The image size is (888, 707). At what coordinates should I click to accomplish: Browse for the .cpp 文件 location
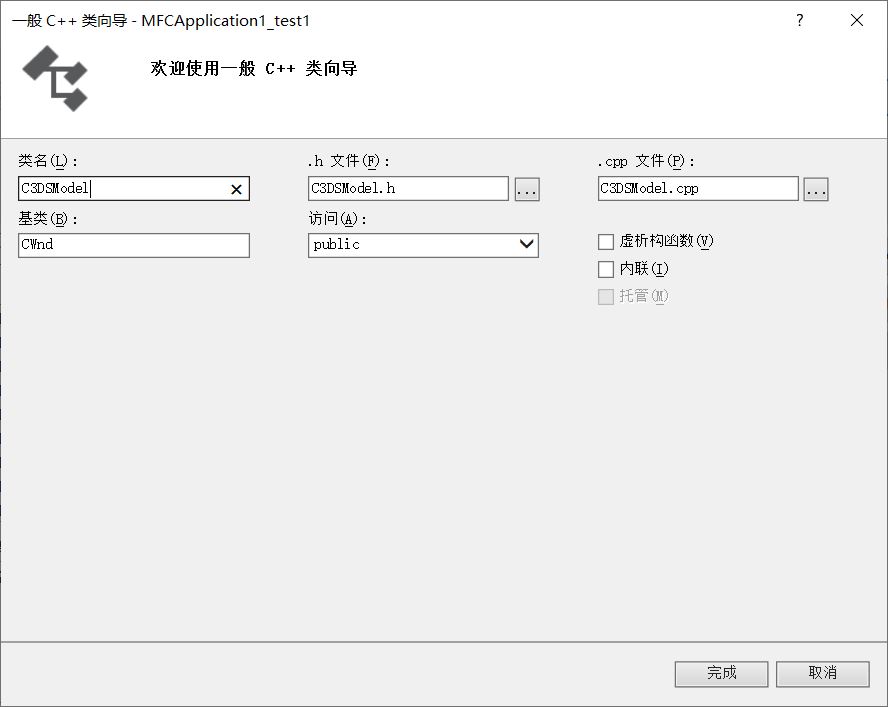pyautogui.click(x=817, y=189)
